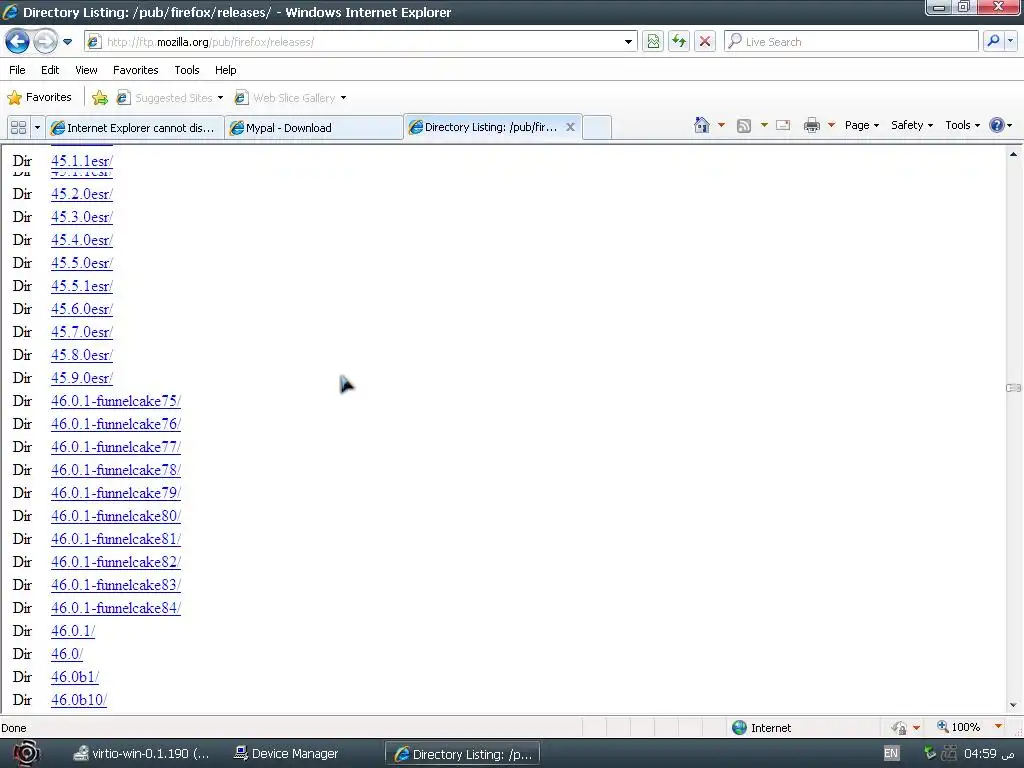
Task: Expand the zoom level dropdown arrow
Action: click(x=998, y=727)
